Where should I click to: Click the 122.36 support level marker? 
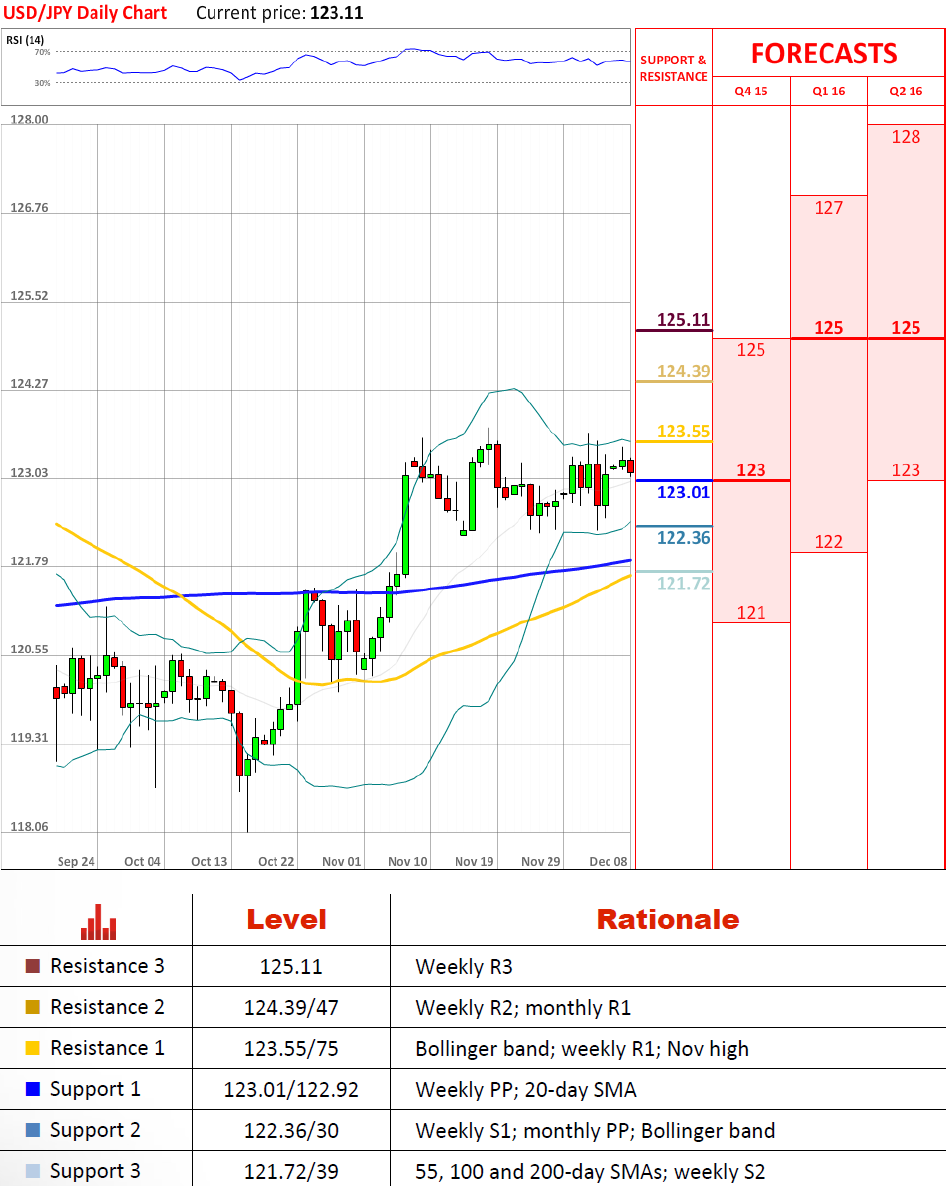tap(683, 538)
